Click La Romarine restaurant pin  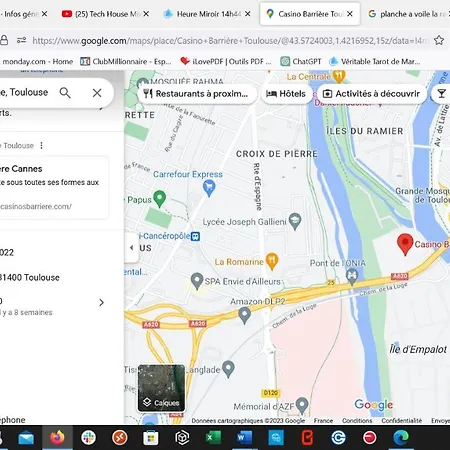(272, 261)
